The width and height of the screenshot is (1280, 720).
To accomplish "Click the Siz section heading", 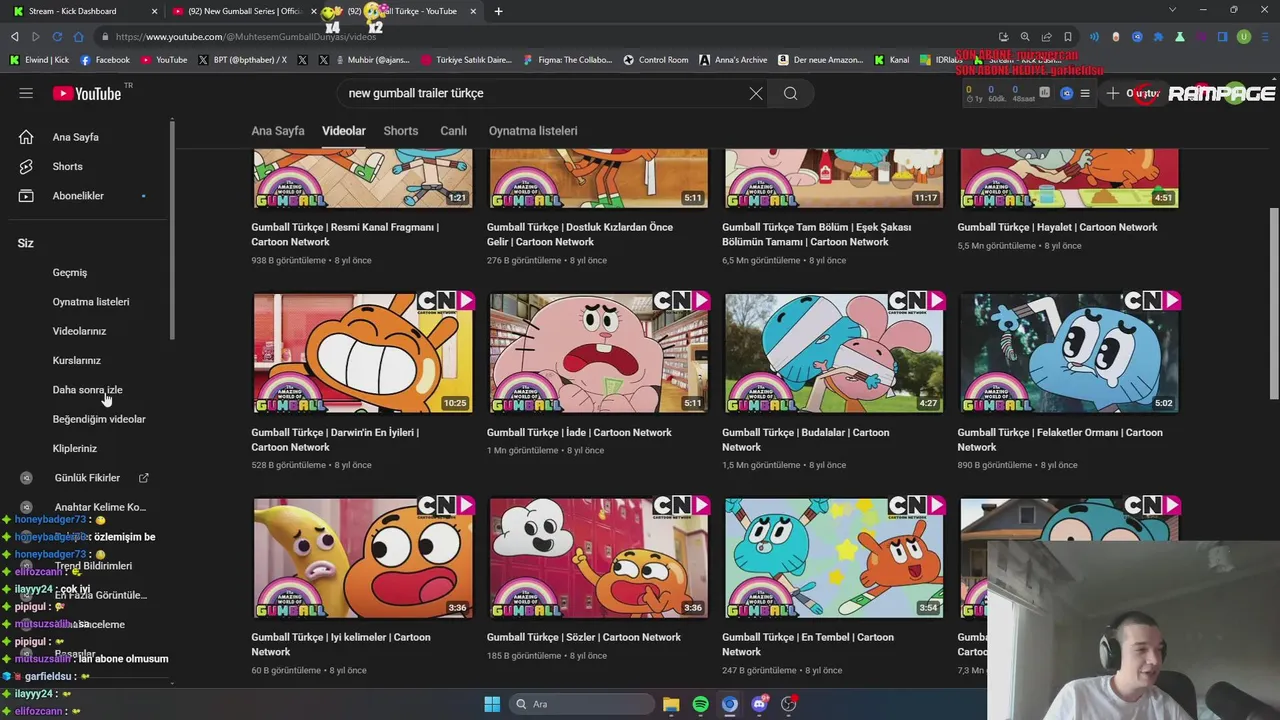I will tap(26, 243).
